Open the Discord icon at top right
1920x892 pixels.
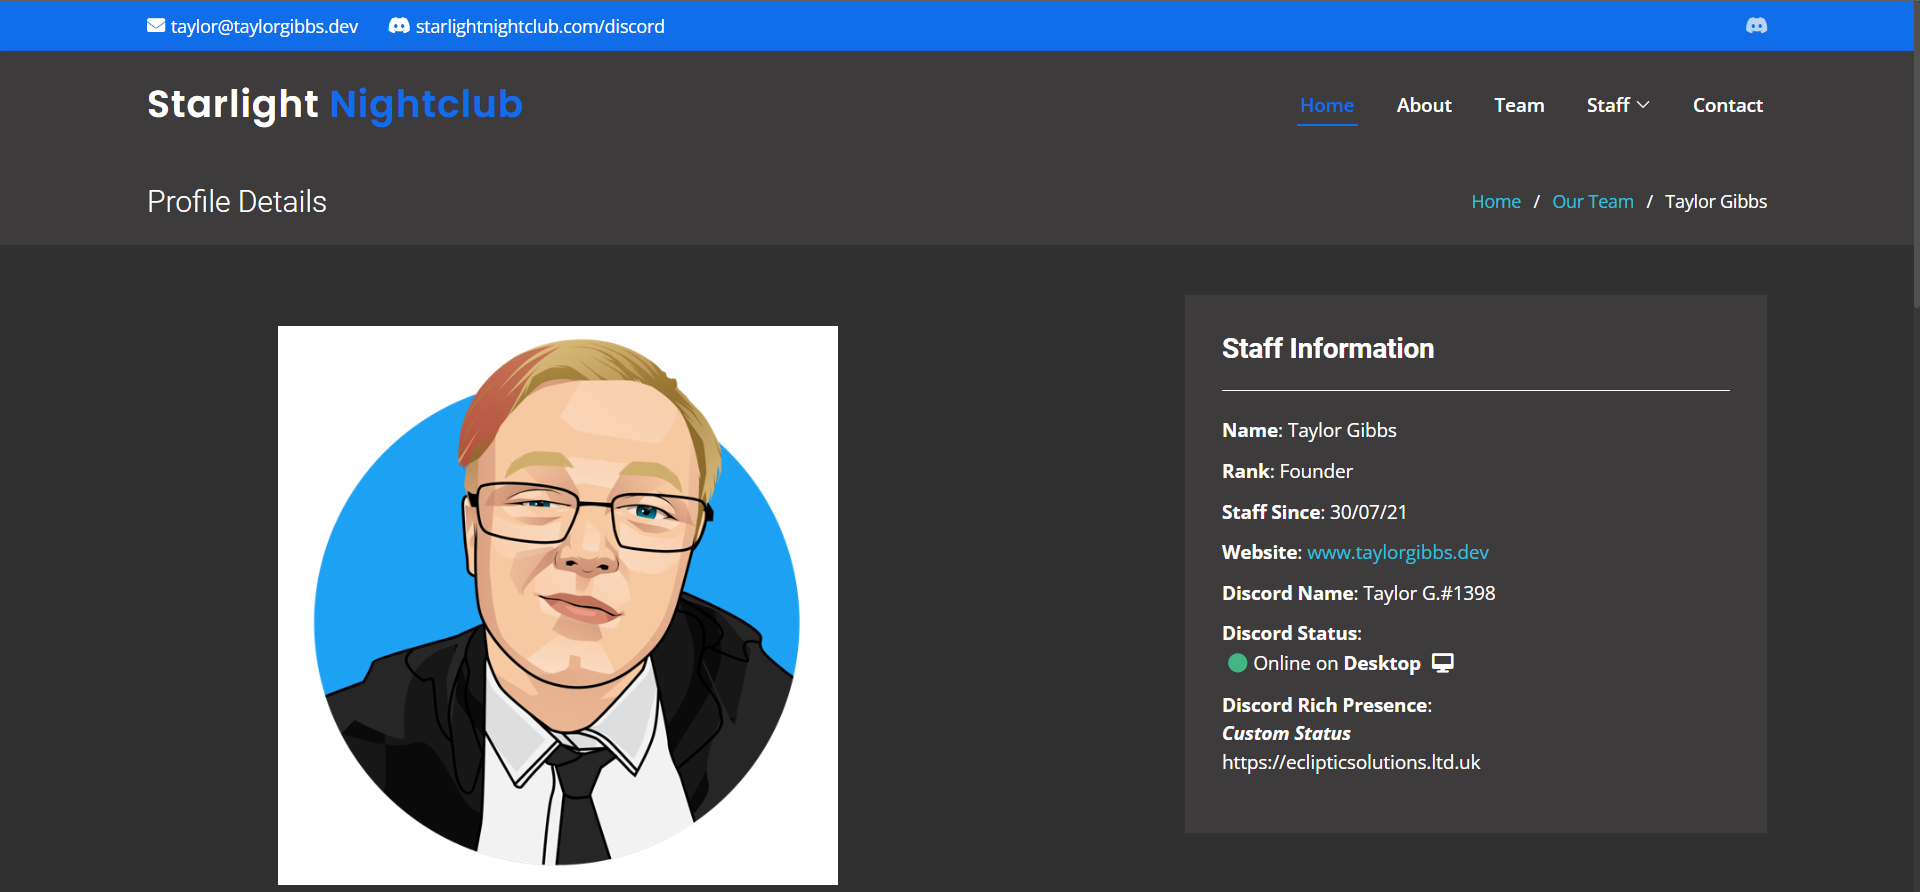1756,26
